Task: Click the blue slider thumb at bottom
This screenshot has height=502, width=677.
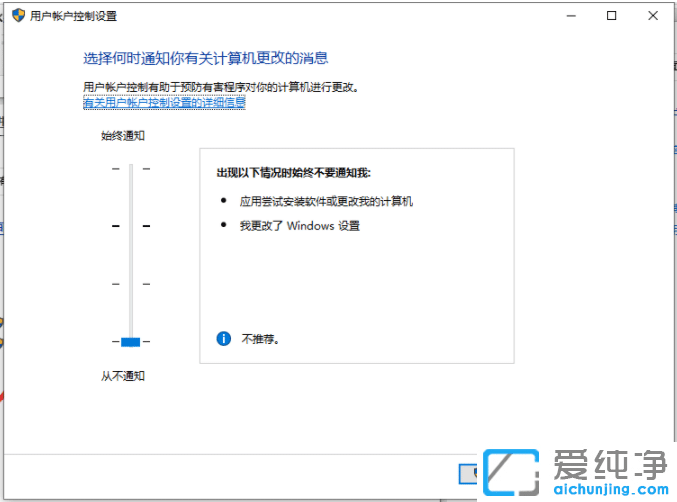Action: coord(130,342)
